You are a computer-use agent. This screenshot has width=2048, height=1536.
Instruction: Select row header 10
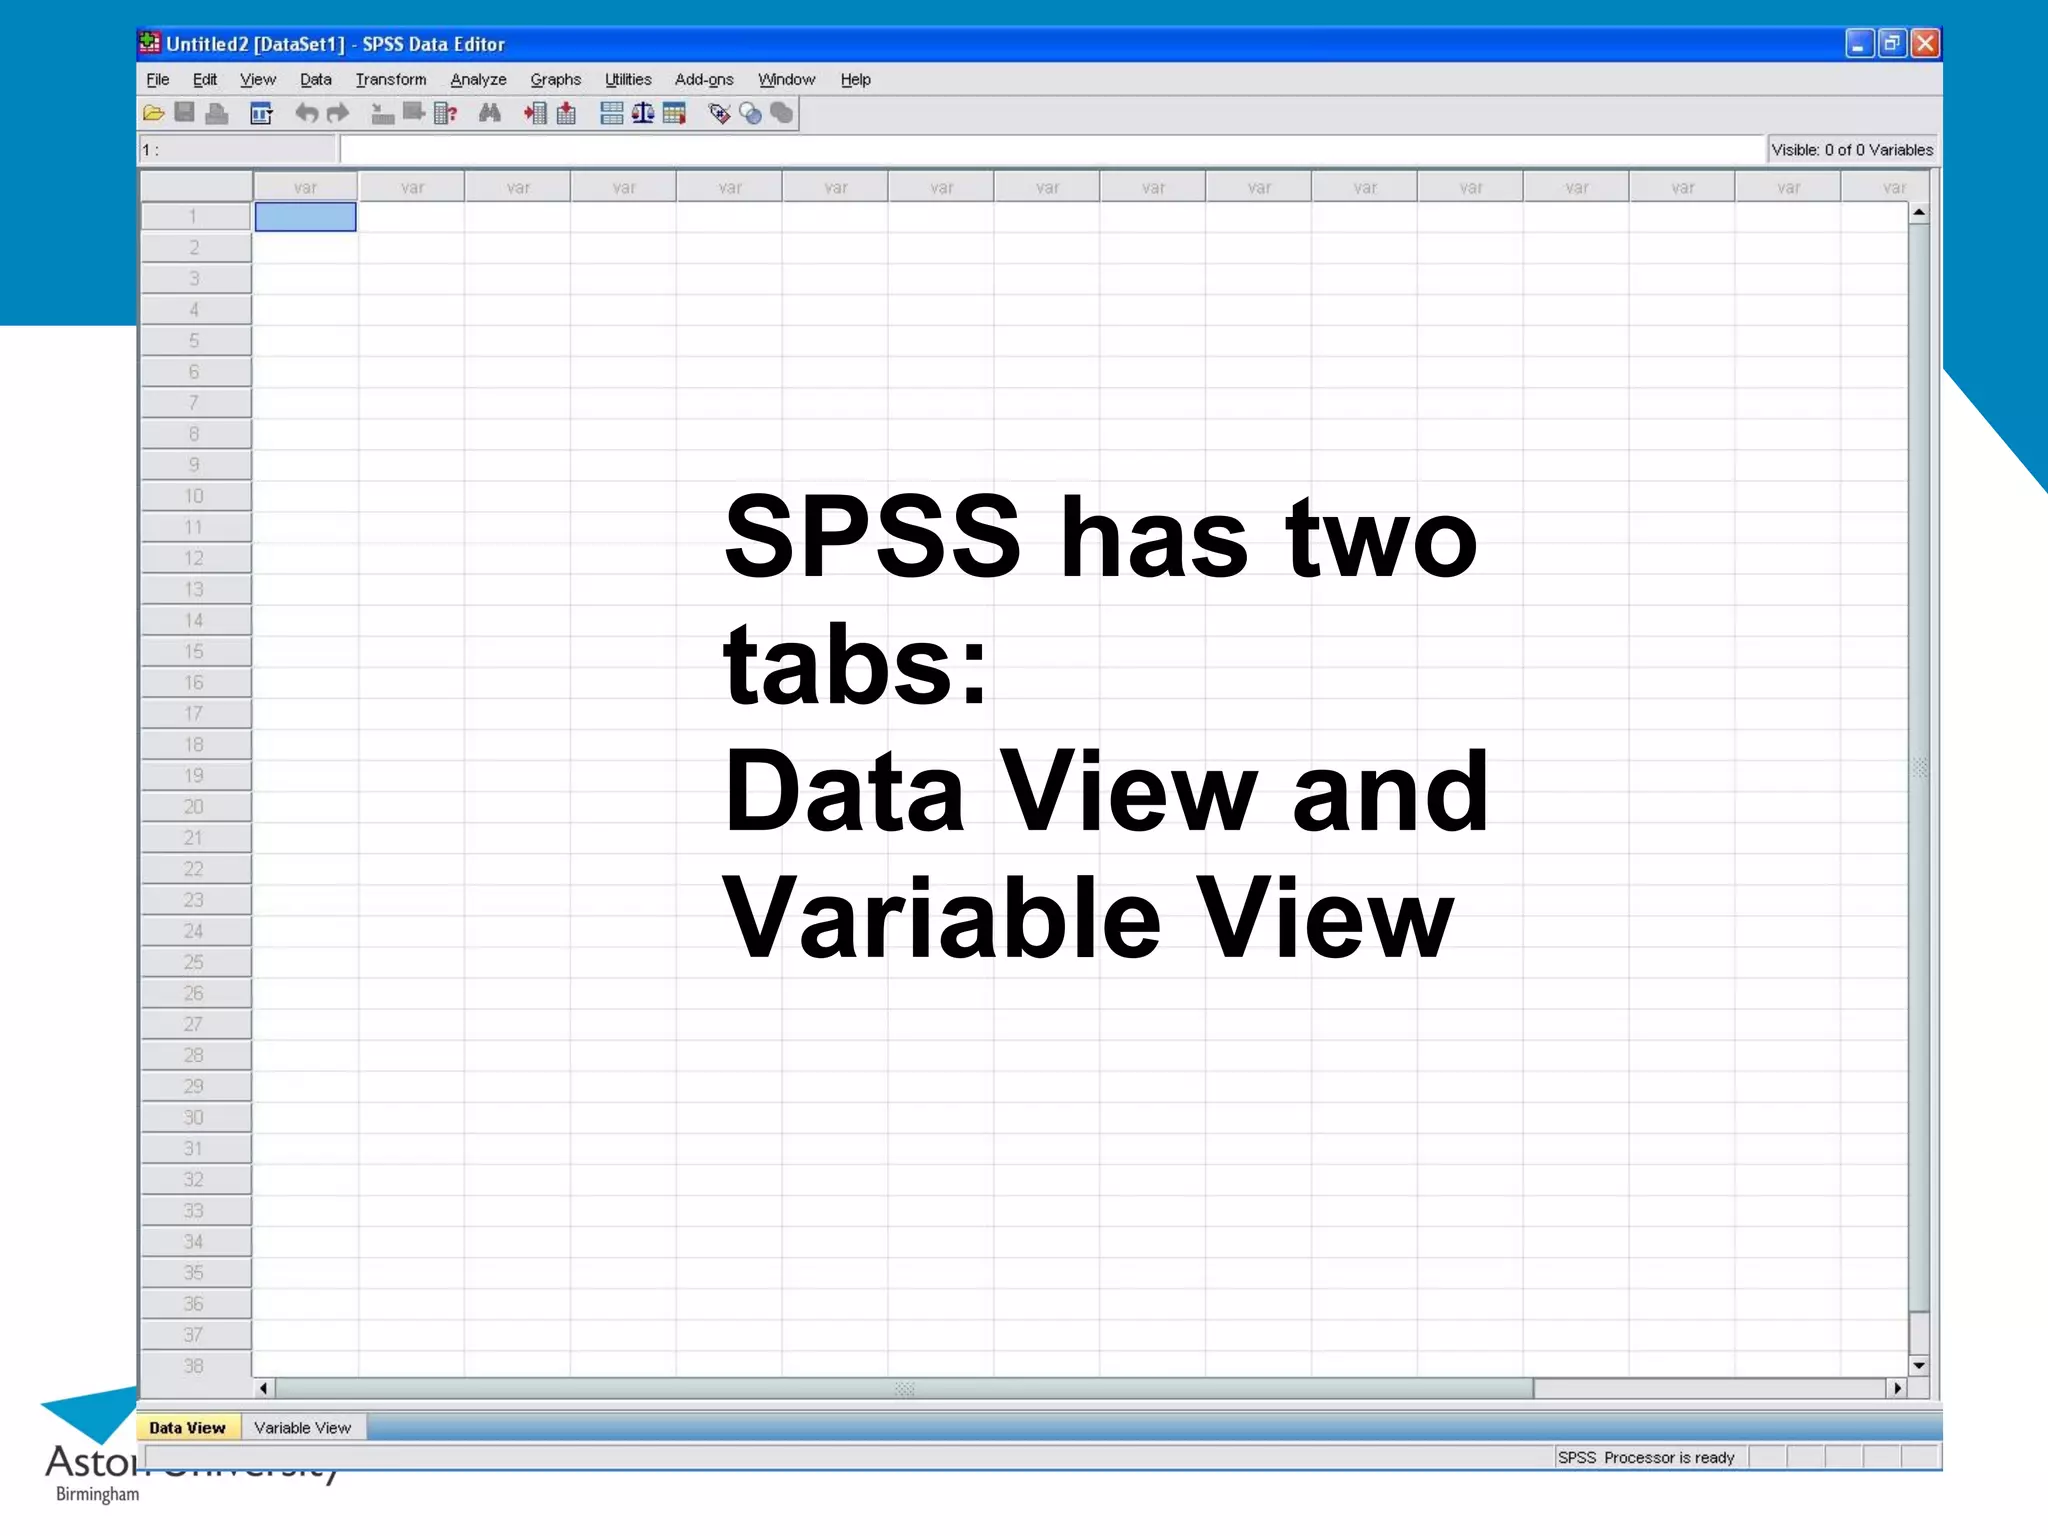click(195, 496)
